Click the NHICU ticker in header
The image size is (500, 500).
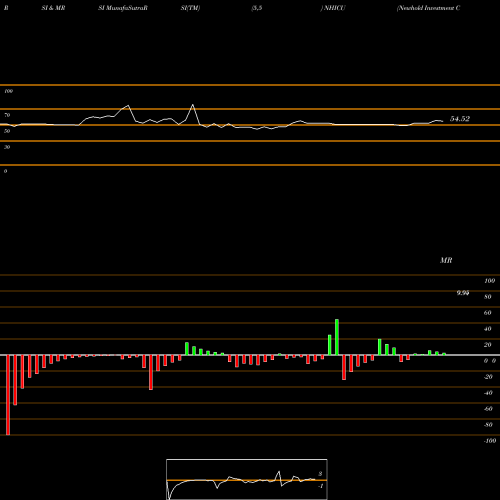click(x=334, y=8)
